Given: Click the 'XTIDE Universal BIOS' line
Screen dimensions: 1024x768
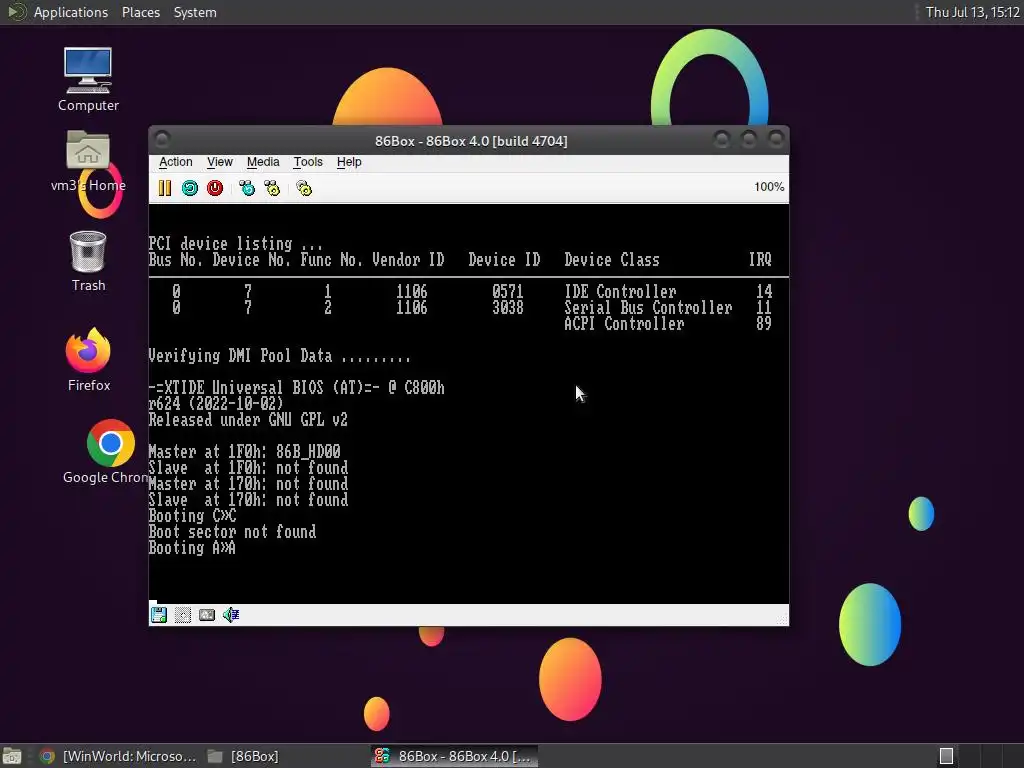Looking at the screenshot, I should (x=296, y=388).
